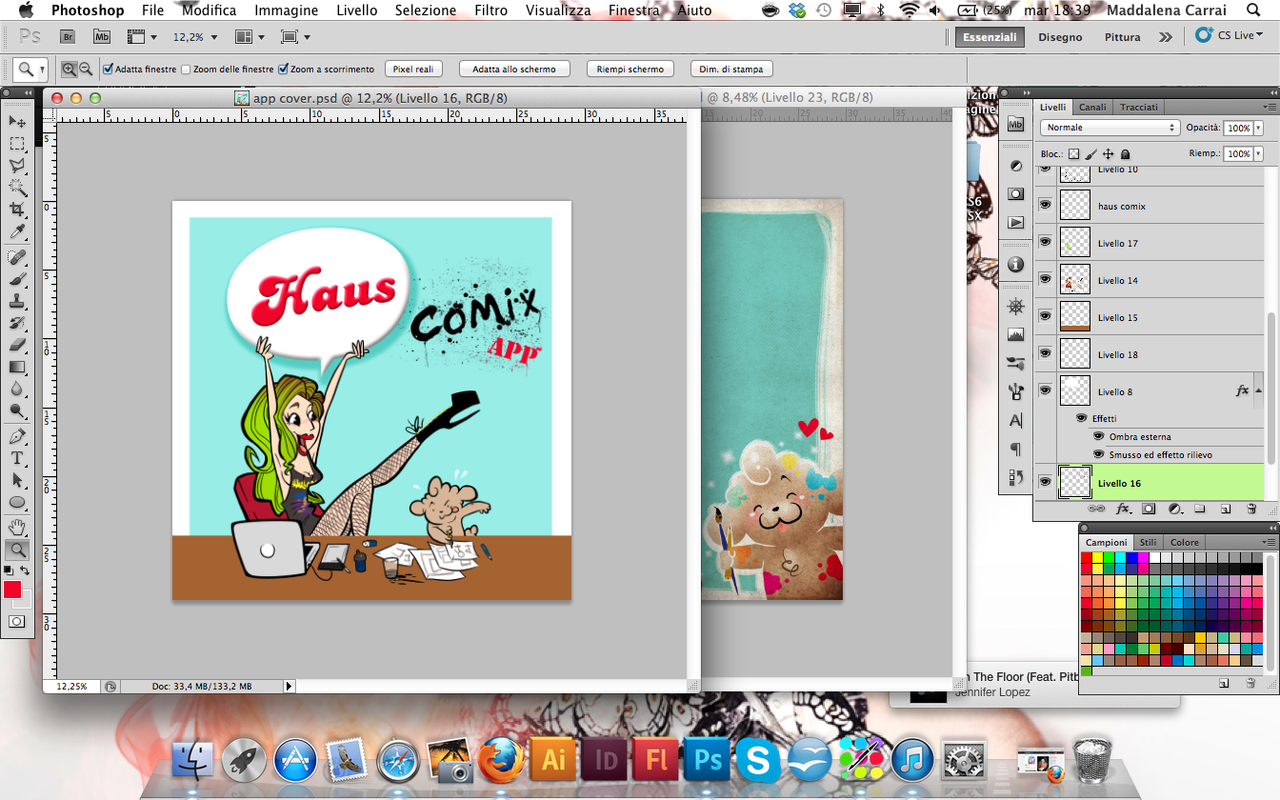The height and width of the screenshot is (800, 1280).
Task: Switch to the Tracciati tab
Action: (1139, 107)
